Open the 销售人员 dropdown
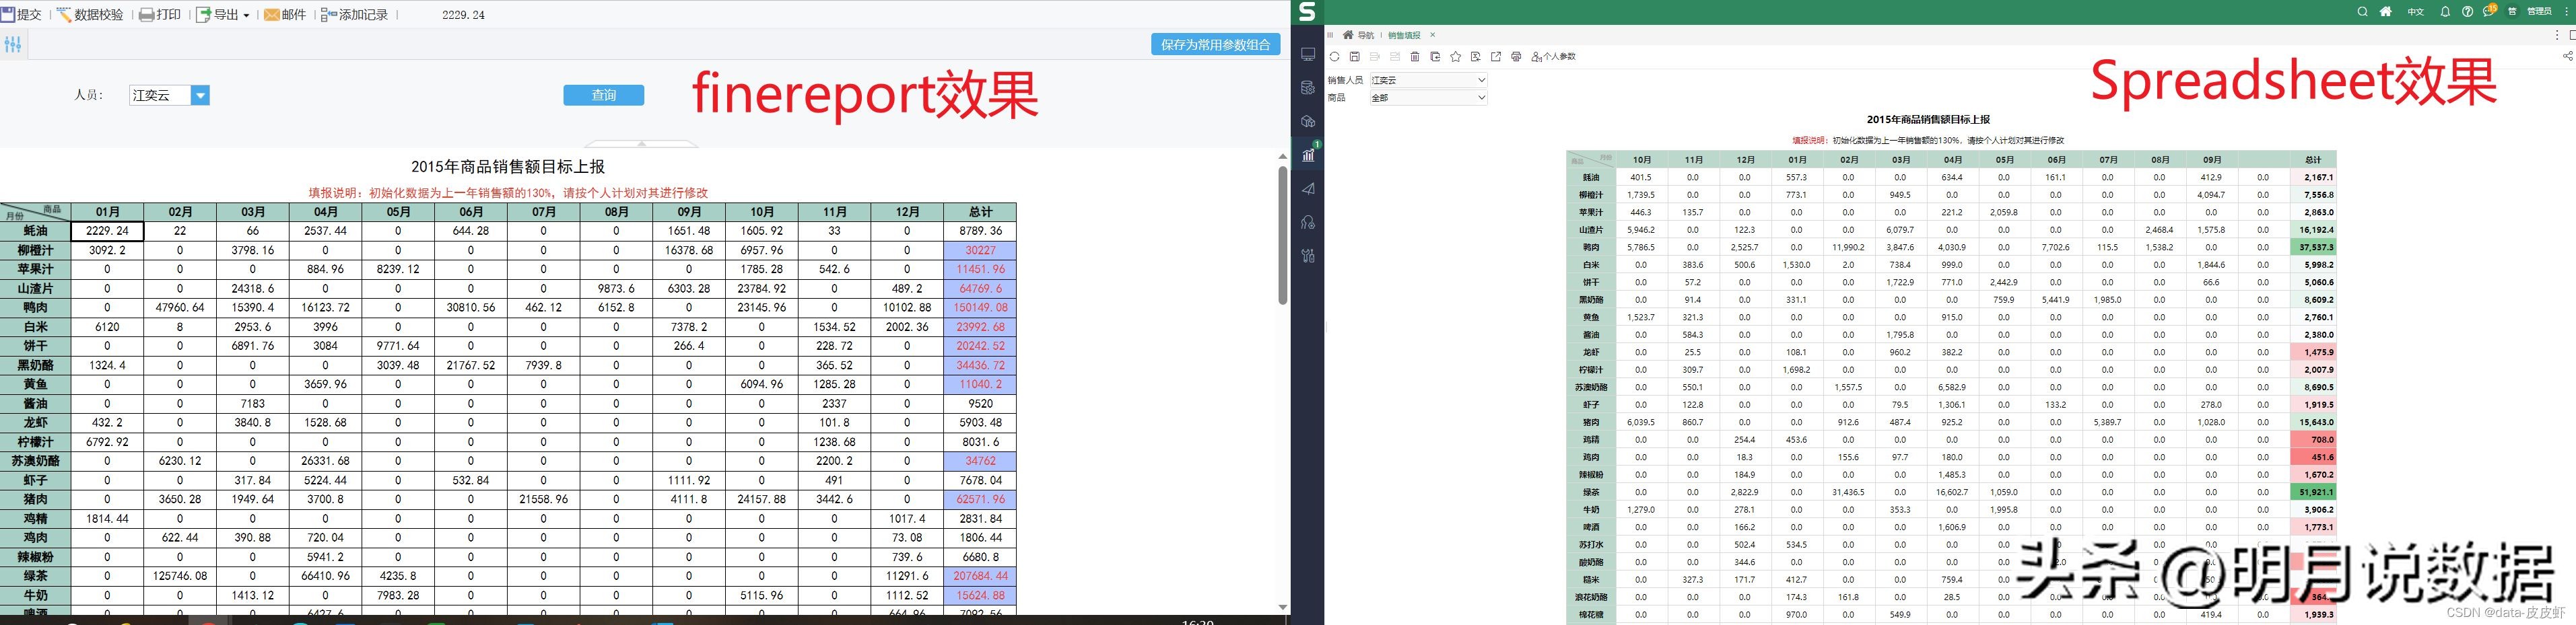 [x=1428, y=80]
